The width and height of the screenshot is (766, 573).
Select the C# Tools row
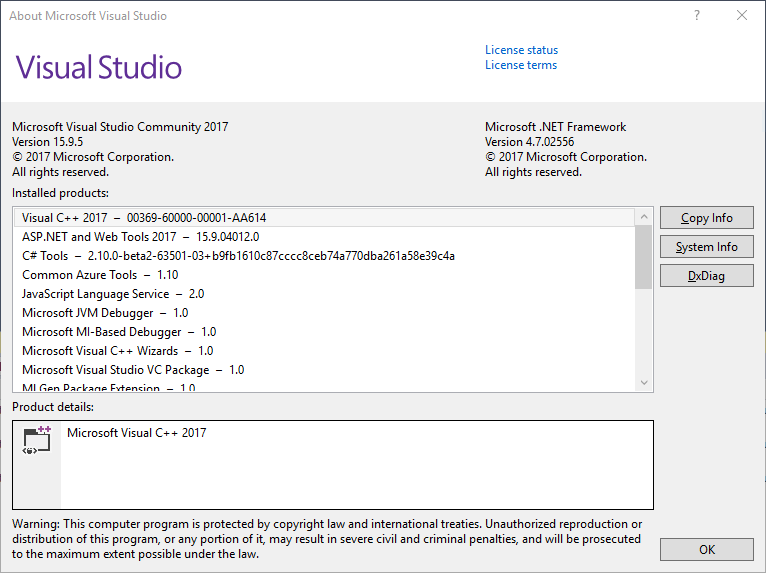pos(324,256)
